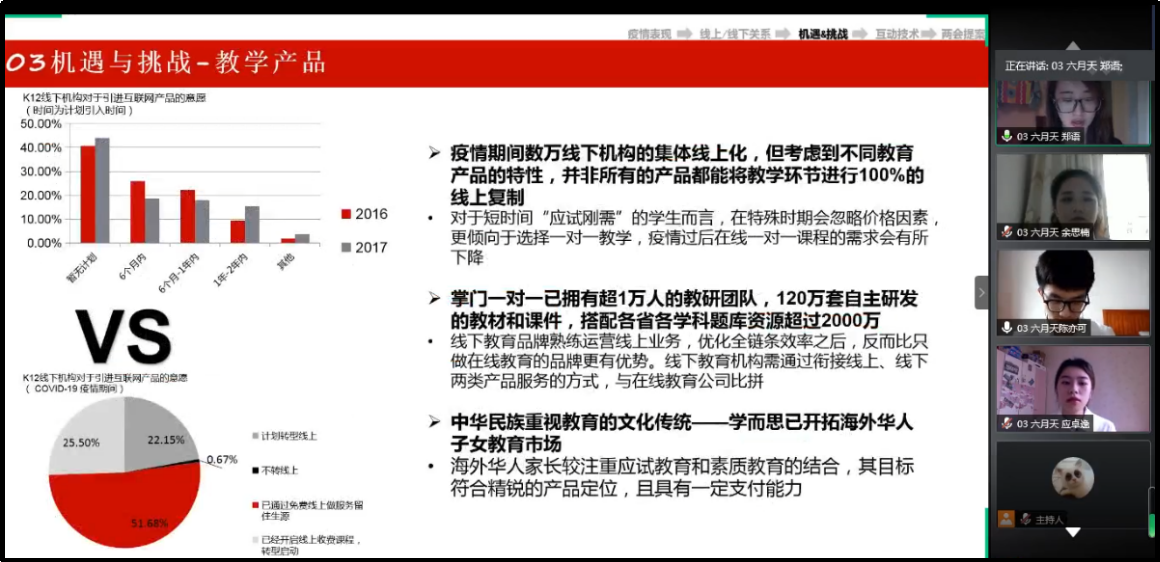The height and width of the screenshot is (562, 1160).
Task: Click the sidebar vertical scrollbar
Action: [x=1152, y=510]
